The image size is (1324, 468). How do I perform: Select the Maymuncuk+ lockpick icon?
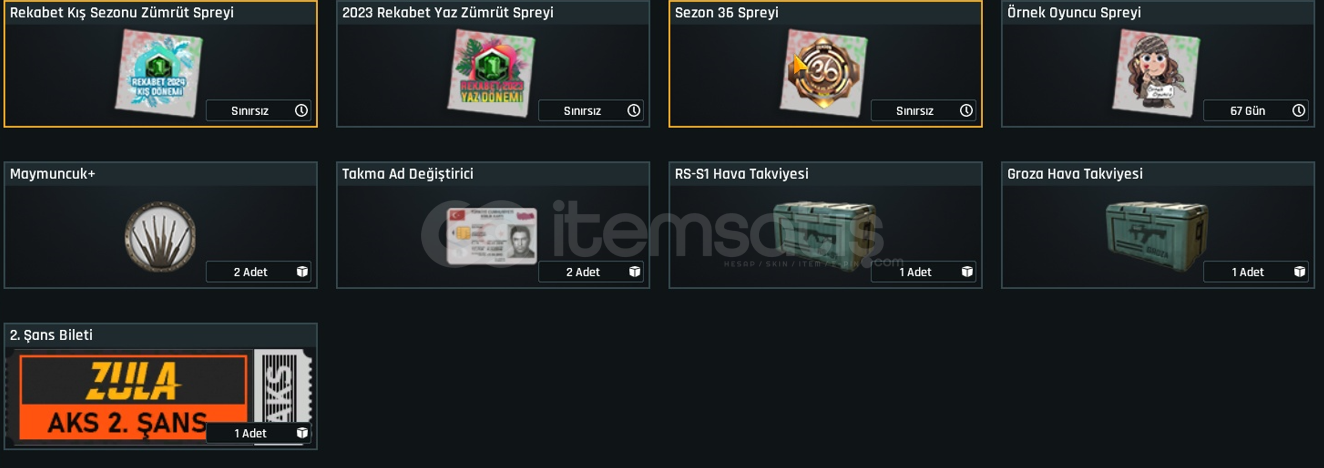coord(160,234)
